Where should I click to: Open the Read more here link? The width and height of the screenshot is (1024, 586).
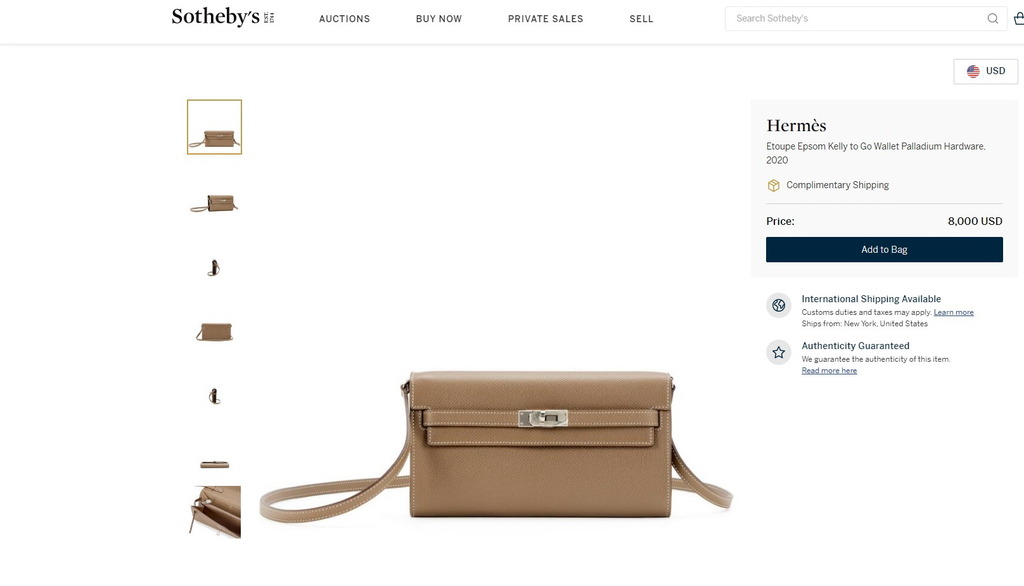[x=829, y=370]
